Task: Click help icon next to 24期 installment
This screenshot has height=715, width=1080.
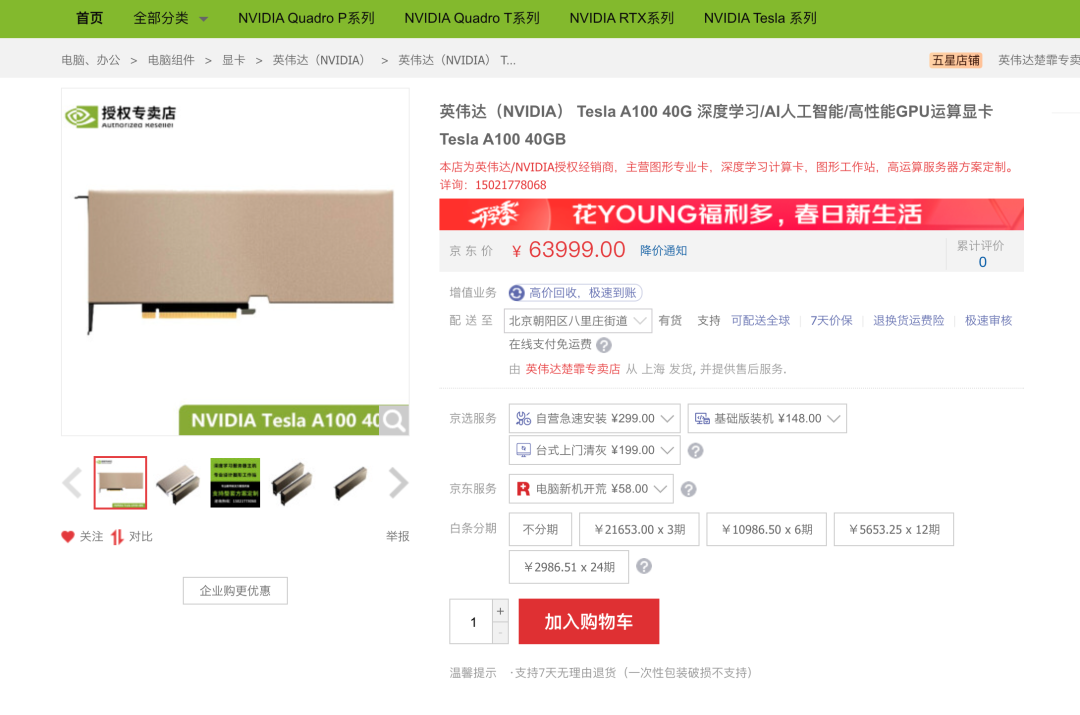Action: 644,566
